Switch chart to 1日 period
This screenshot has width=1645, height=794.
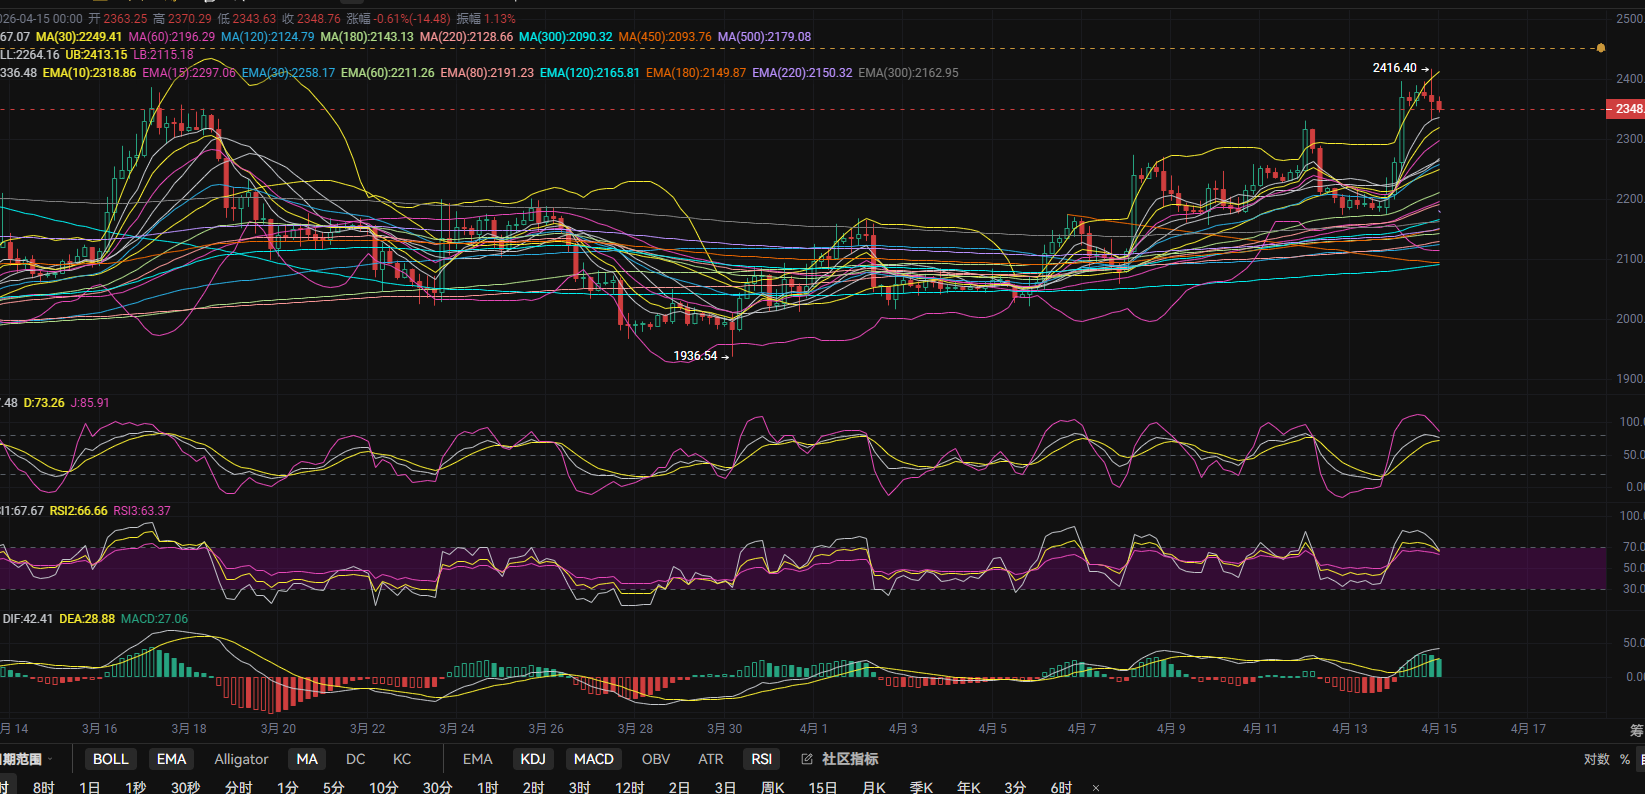(x=90, y=787)
